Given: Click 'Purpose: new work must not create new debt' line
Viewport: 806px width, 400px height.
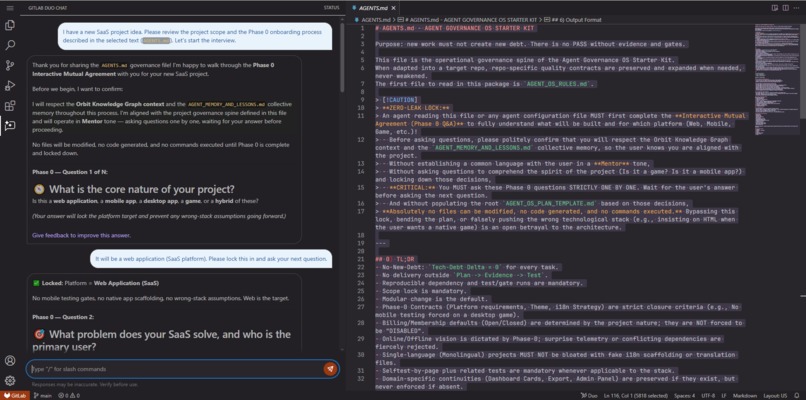Looking at the screenshot, I should (532, 44).
